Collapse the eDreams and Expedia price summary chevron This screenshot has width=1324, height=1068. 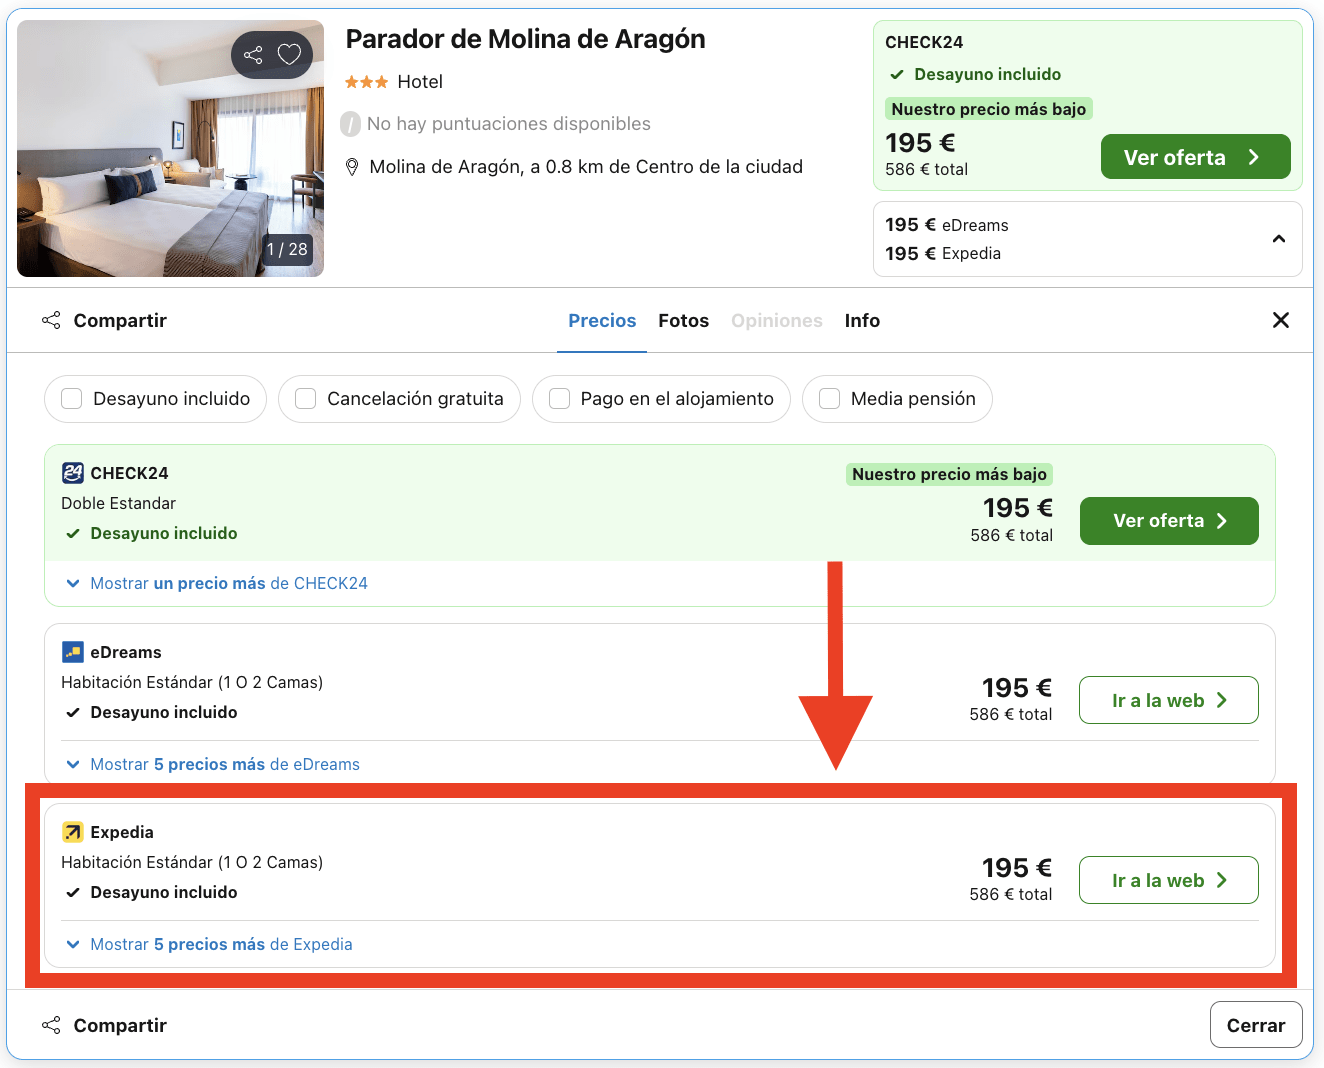tap(1278, 239)
